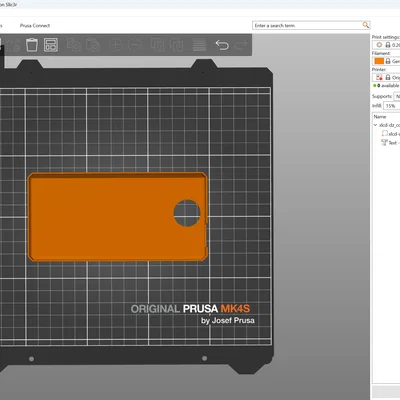Remove an instance with the minus icon

(135, 45)
